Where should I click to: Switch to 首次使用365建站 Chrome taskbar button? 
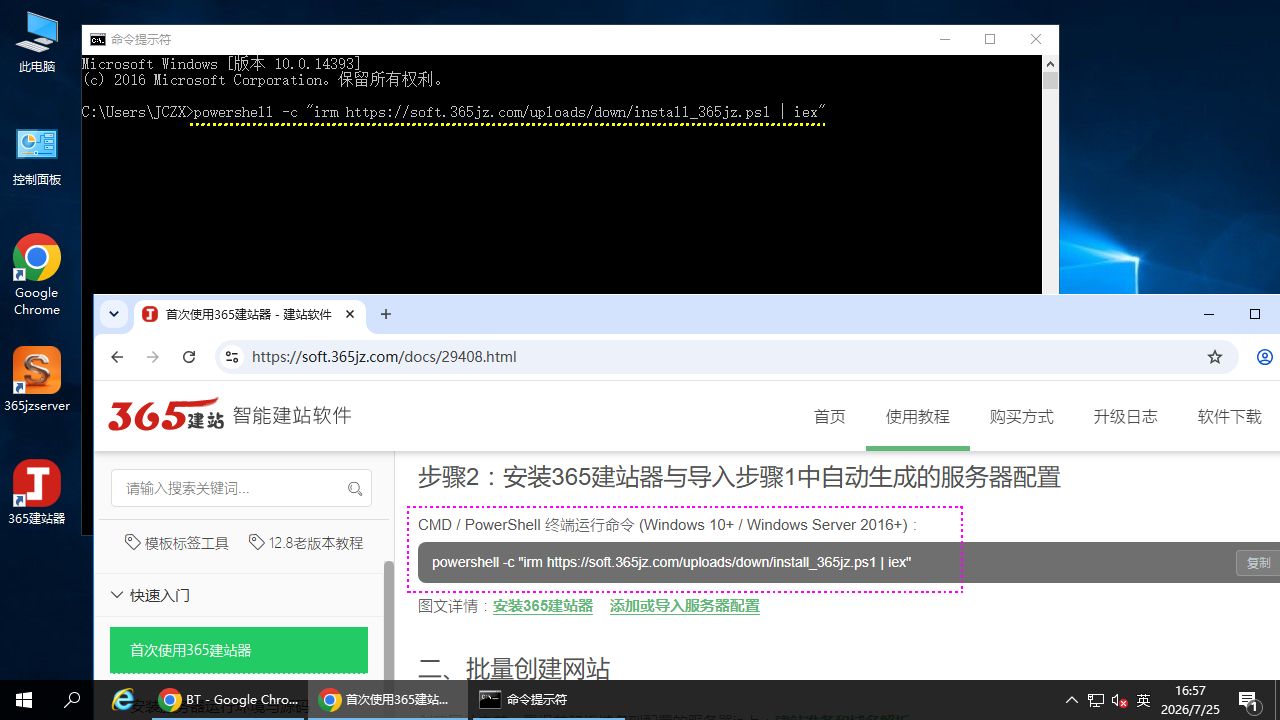point(390,700)
